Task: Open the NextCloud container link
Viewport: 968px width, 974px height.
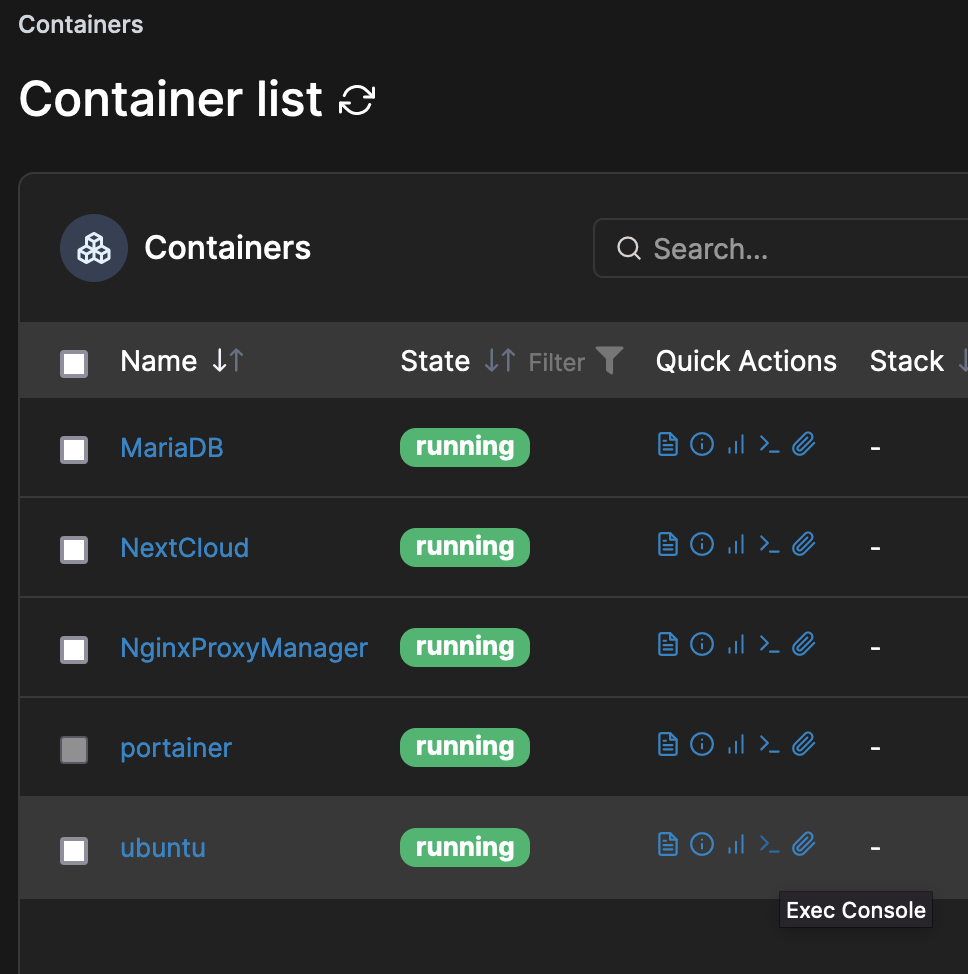Action: point(185,548)
